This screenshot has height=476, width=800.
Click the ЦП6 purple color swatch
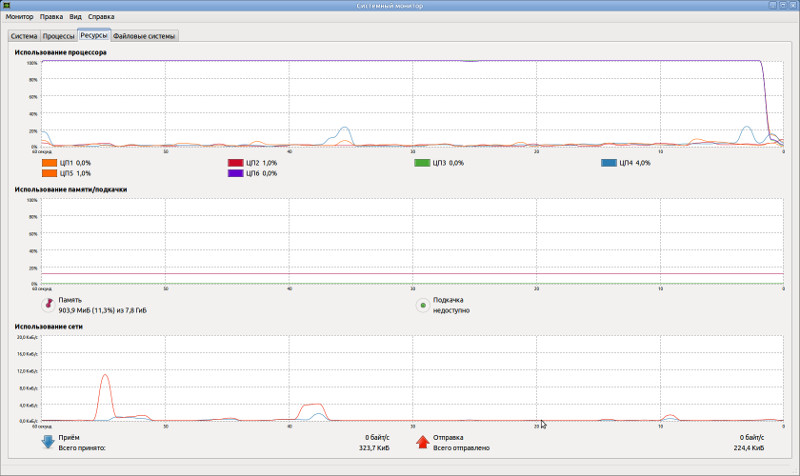tap(235, 173)
